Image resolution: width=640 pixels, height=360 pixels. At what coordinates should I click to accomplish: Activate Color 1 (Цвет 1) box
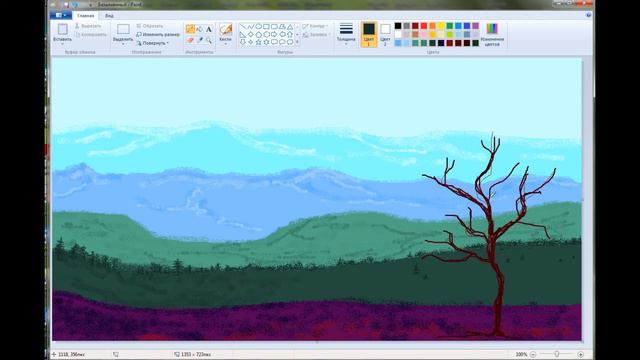[x=369, y=34]
